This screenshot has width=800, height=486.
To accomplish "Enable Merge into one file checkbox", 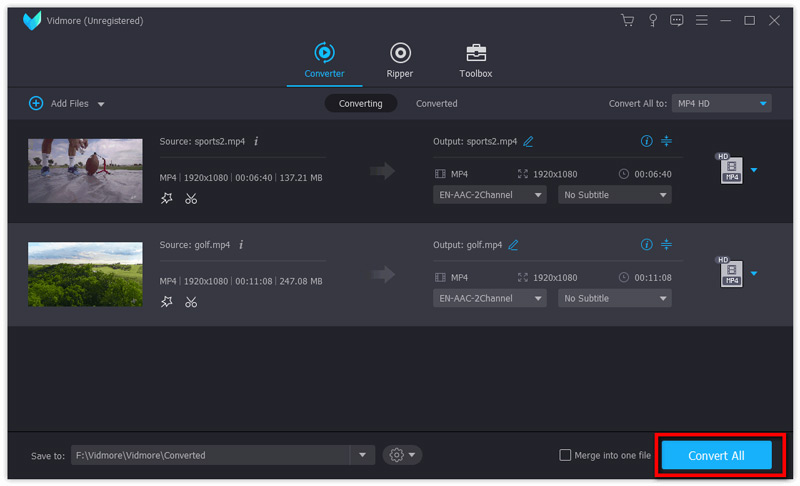I will pos(565,455).
